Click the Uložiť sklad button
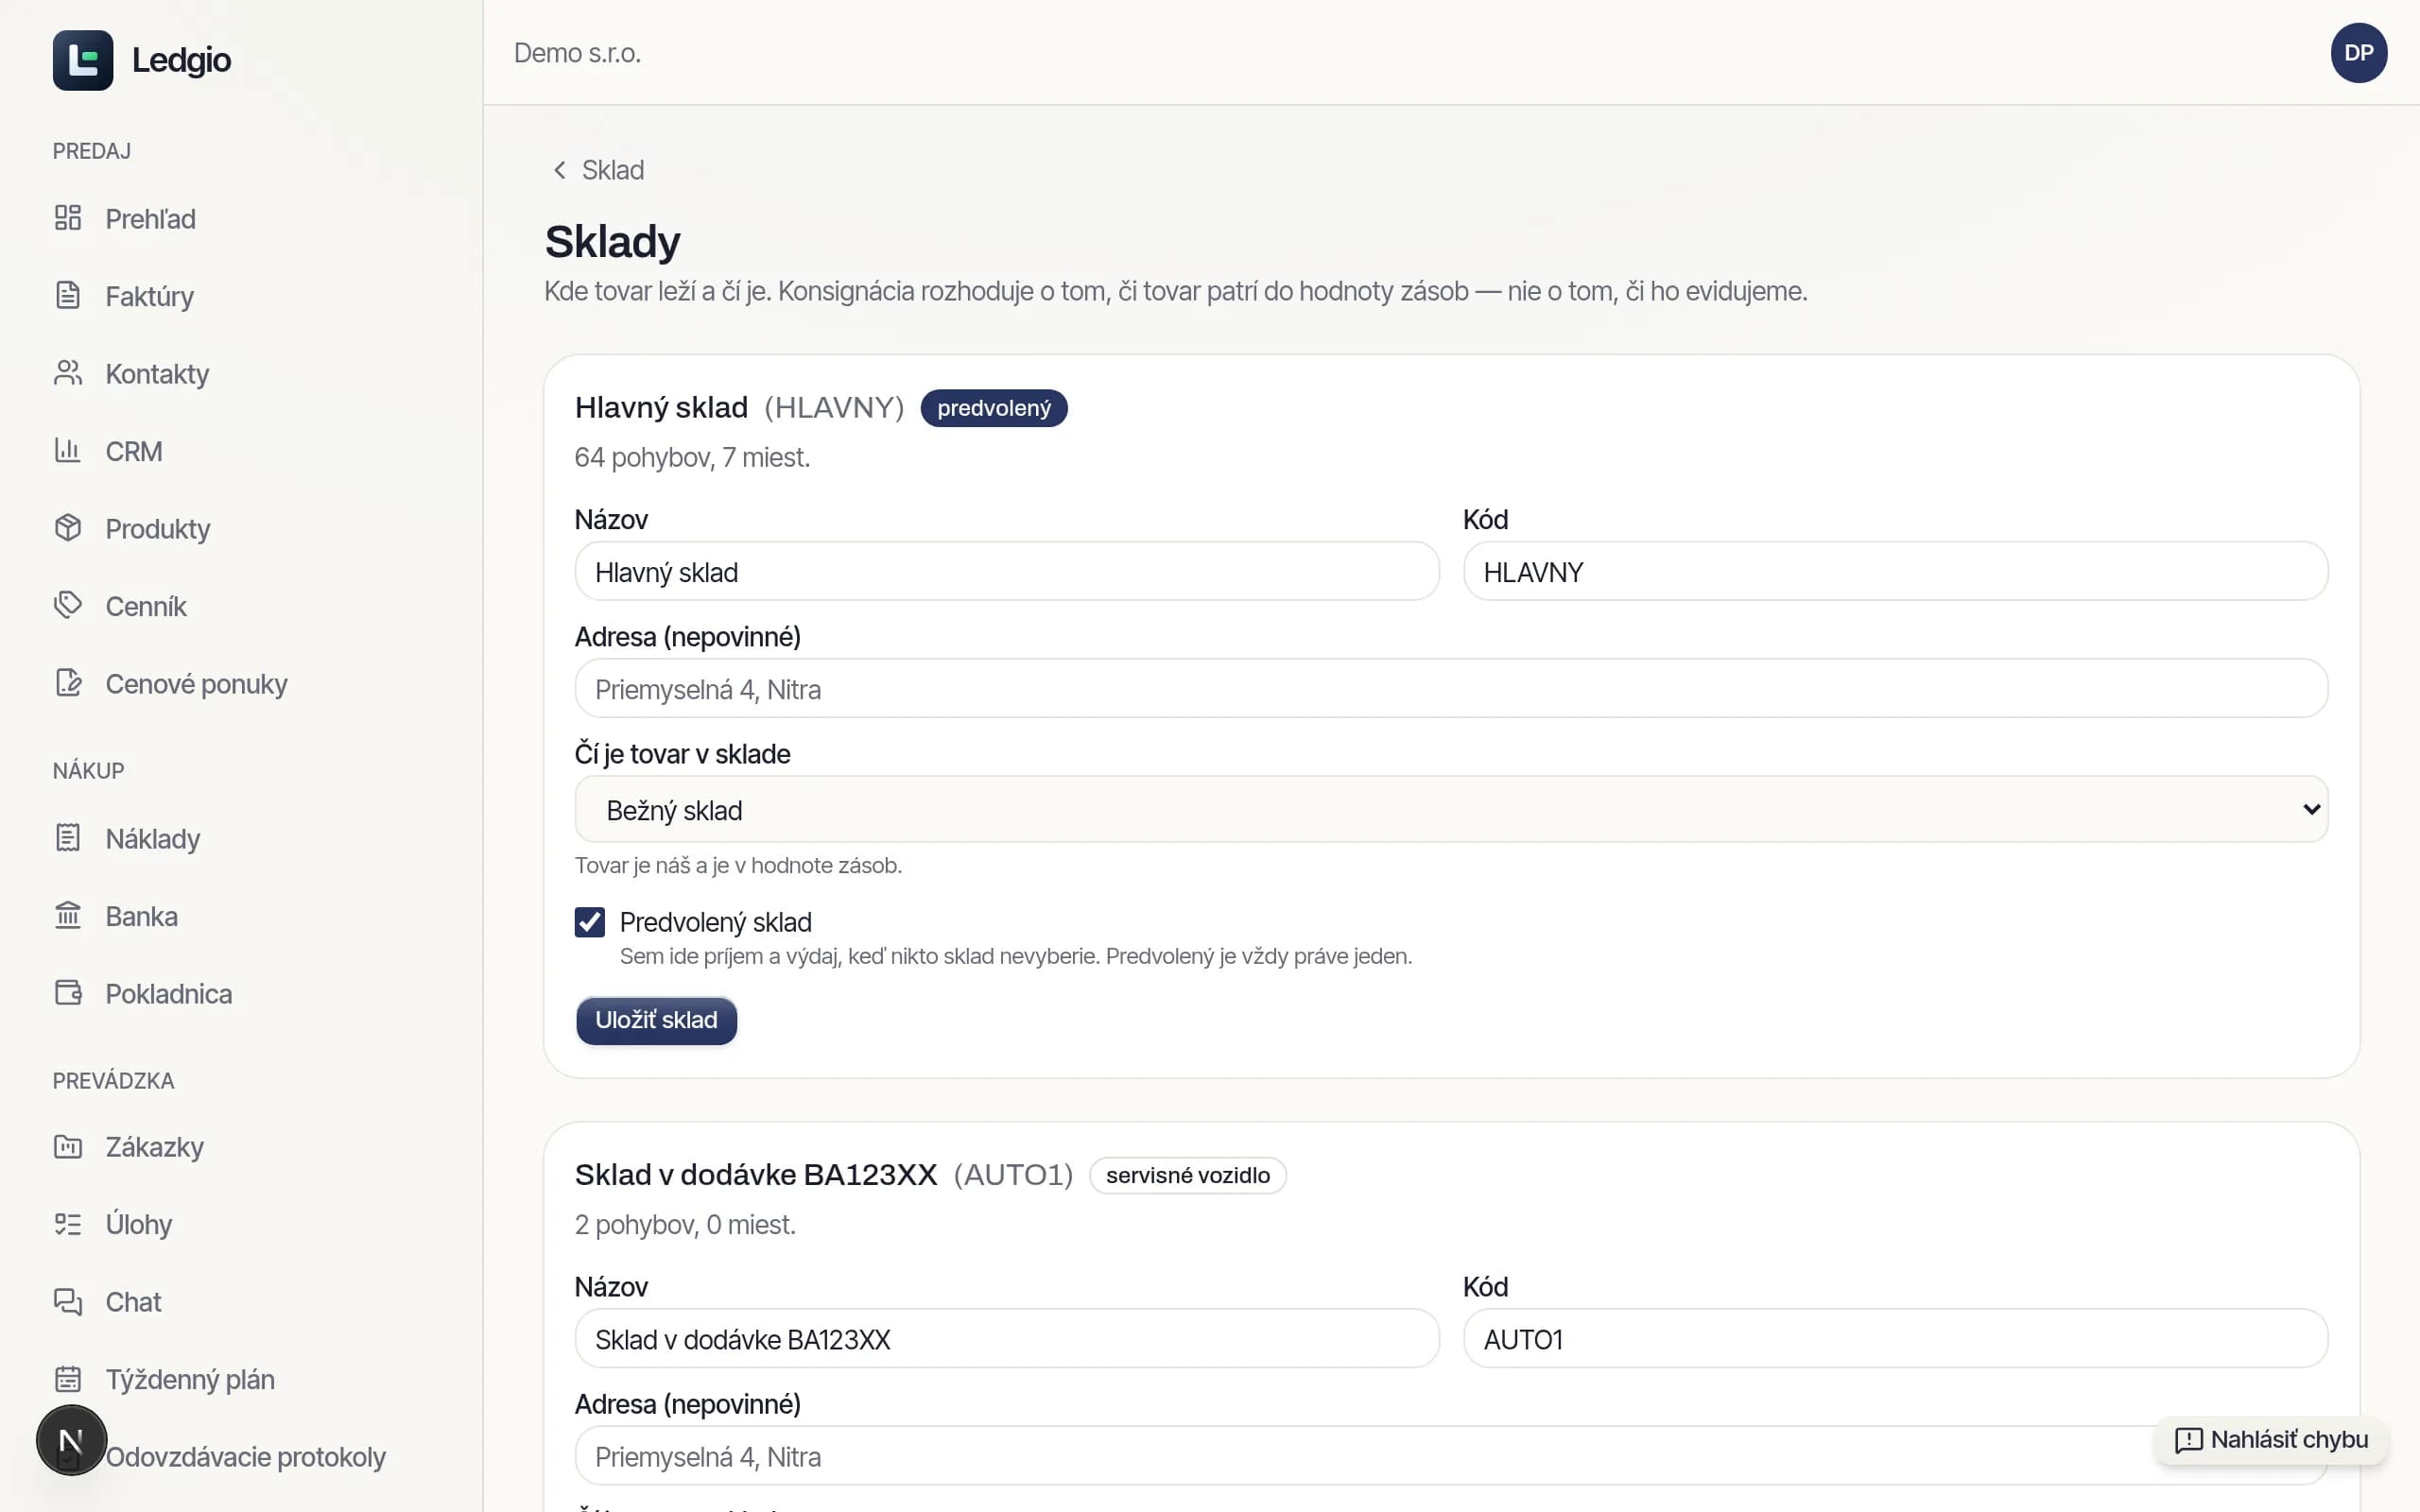This screenshot has width=2420, height=1512. [x=656, y=1020]
